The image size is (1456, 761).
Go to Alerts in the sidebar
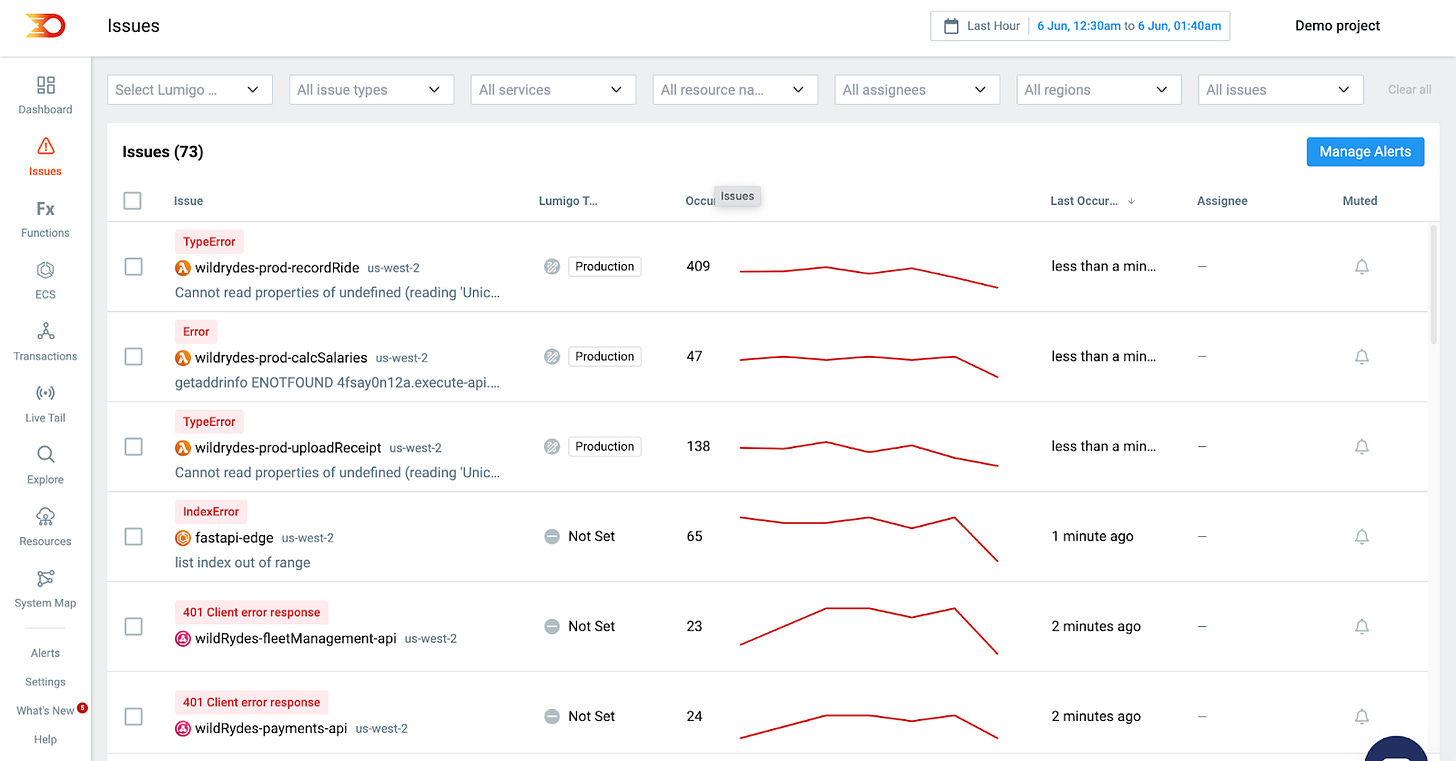click(x=45, y=653)
